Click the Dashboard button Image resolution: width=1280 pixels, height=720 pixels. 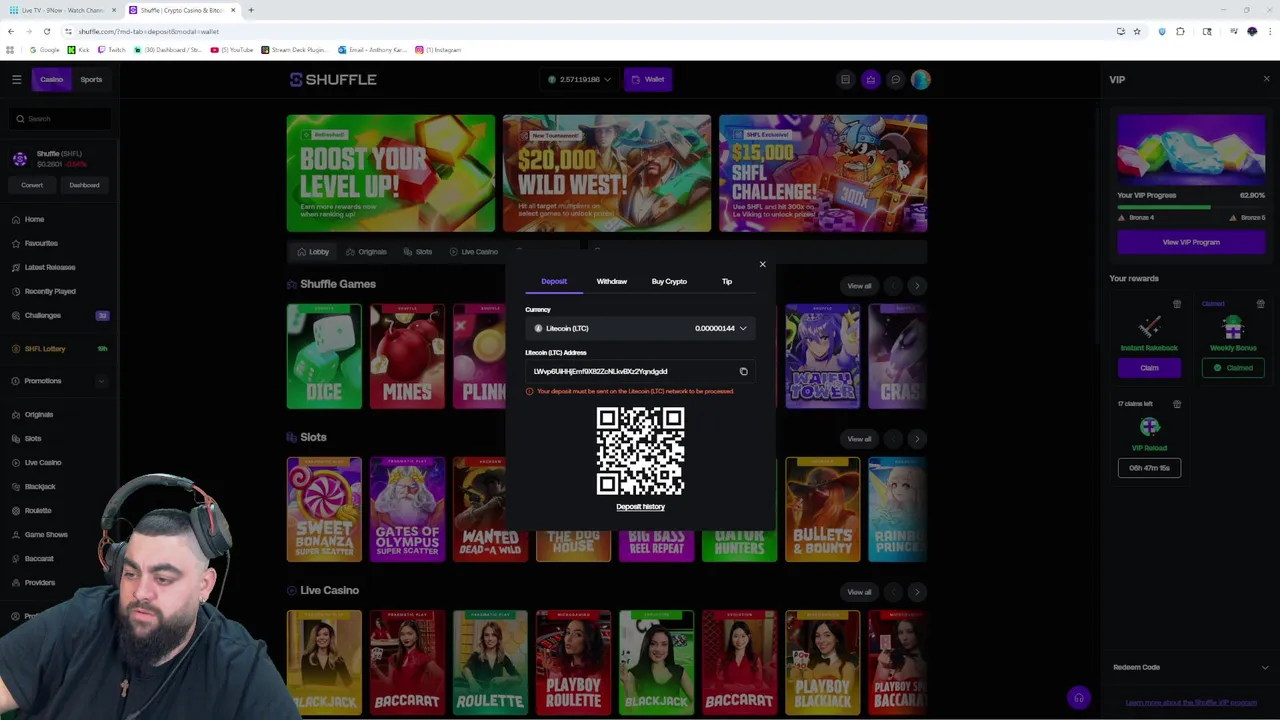point(84,185)
